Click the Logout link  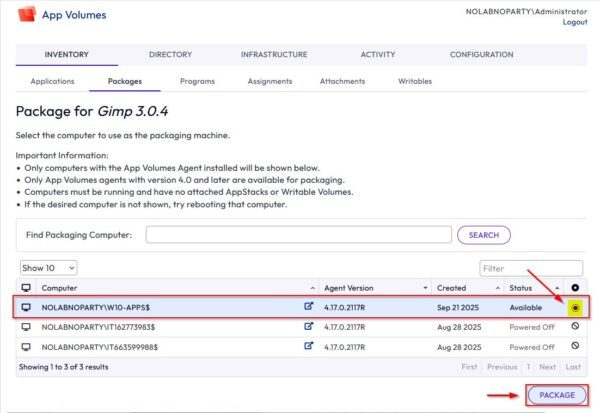(575, 22)
